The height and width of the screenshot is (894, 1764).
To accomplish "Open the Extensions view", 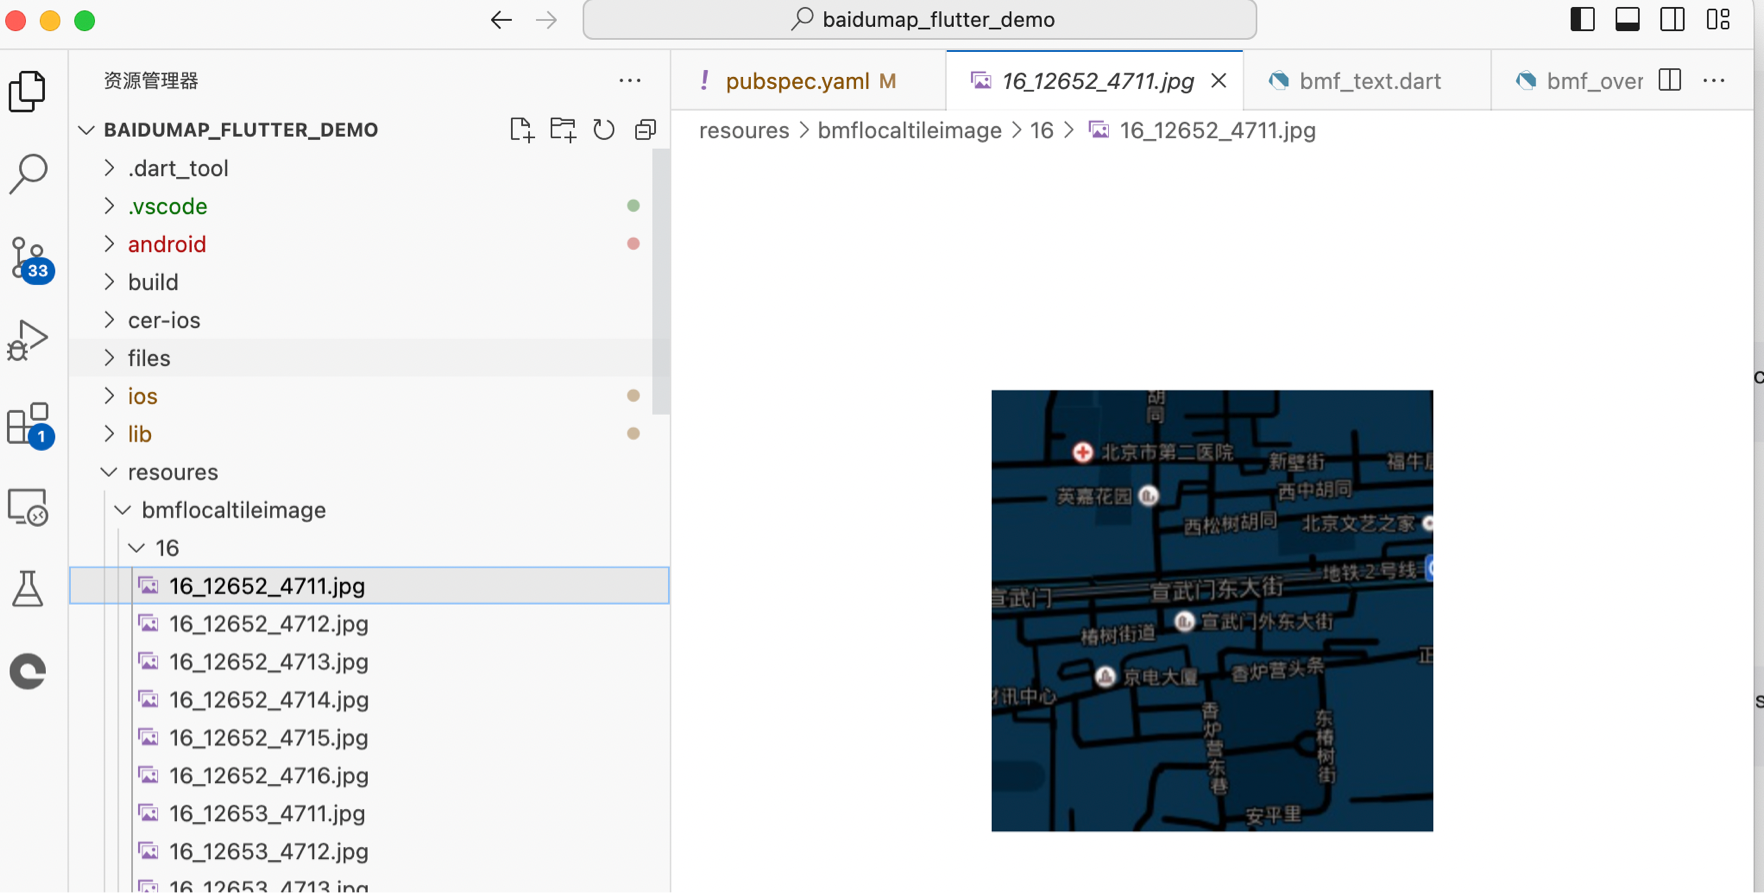I will [x=28, y=425].
